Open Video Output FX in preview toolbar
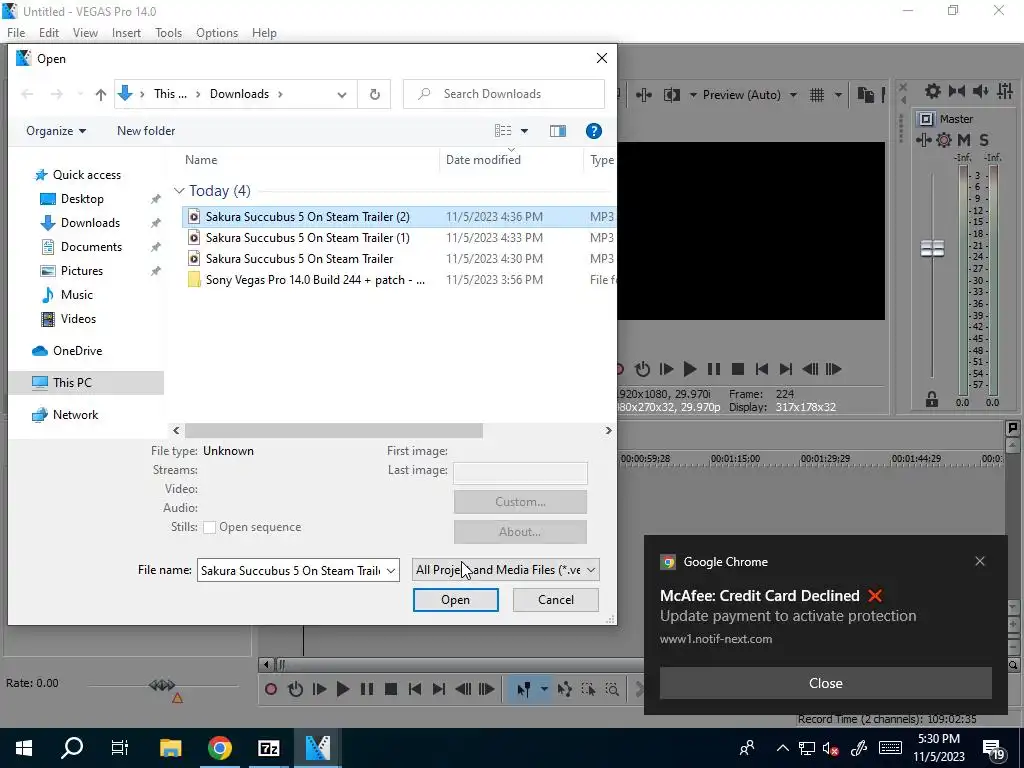Image resolution: width=1024 pixels, height=768 pixels. click(644, 95)
